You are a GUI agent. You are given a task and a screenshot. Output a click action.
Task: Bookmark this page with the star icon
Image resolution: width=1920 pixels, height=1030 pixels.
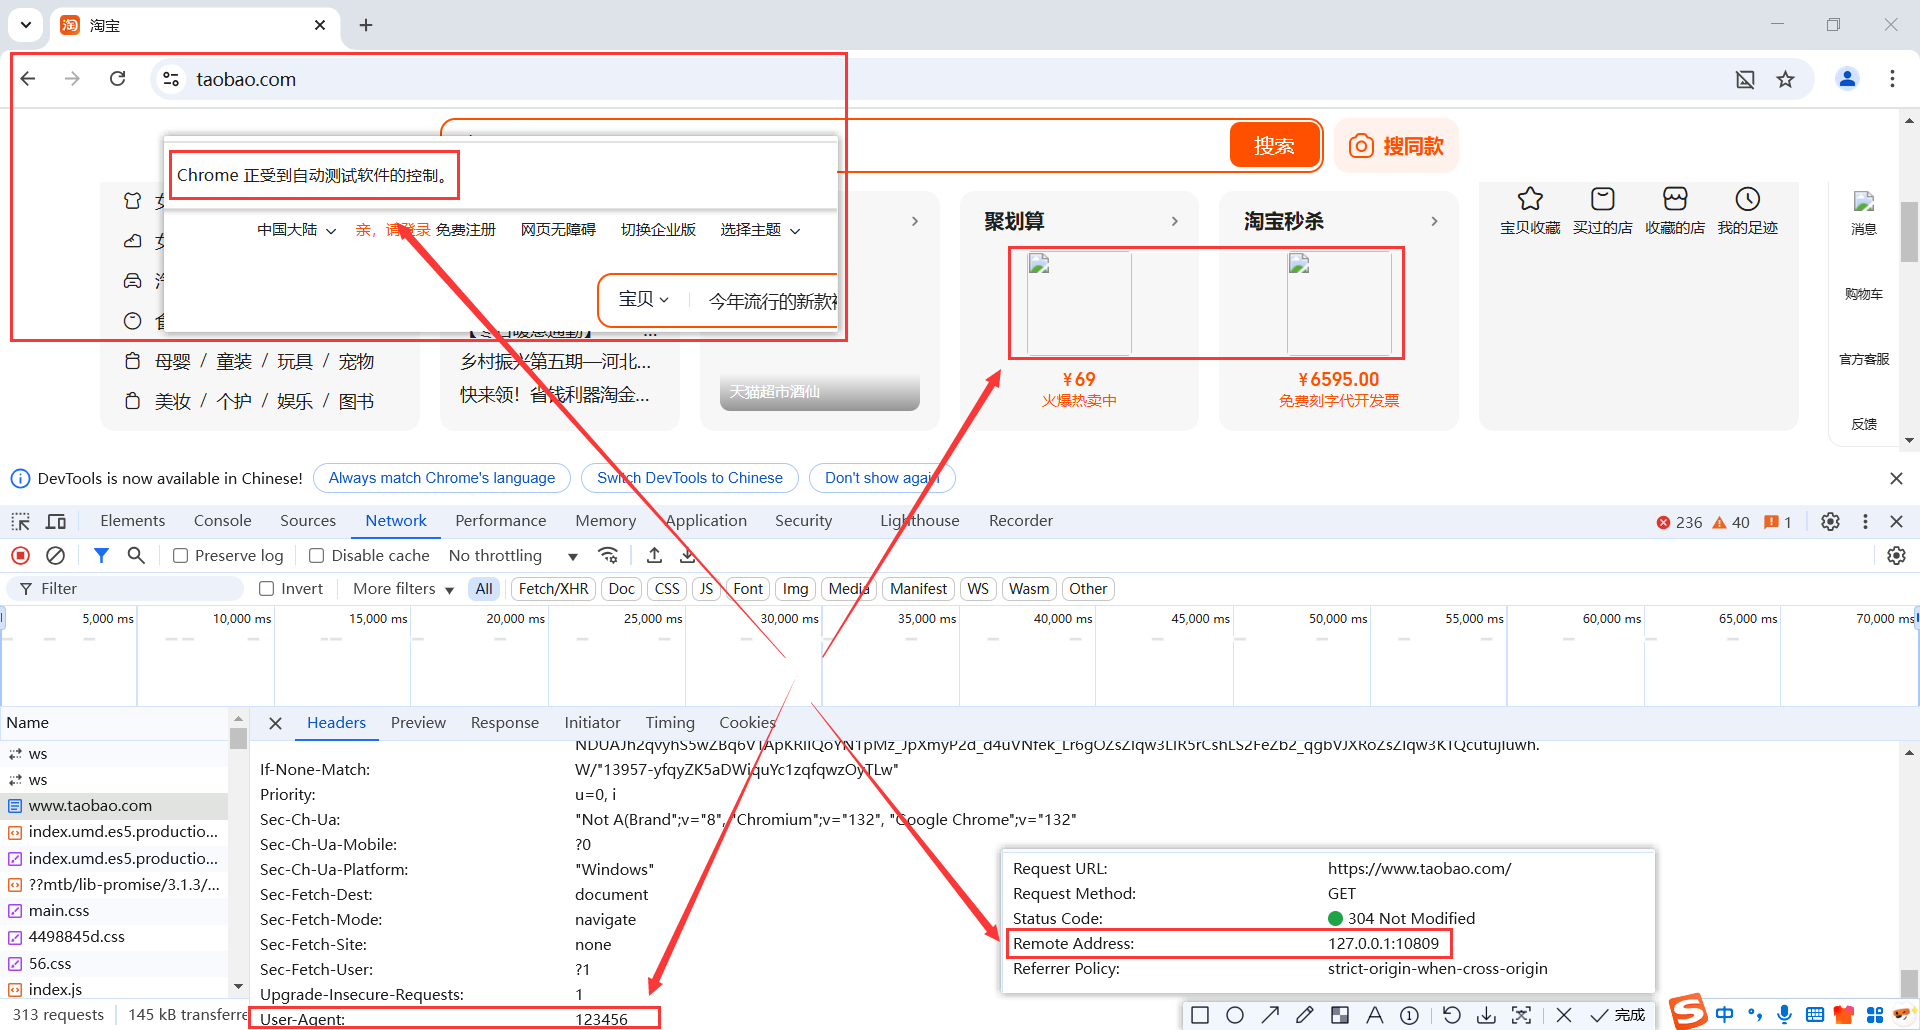1785,79
